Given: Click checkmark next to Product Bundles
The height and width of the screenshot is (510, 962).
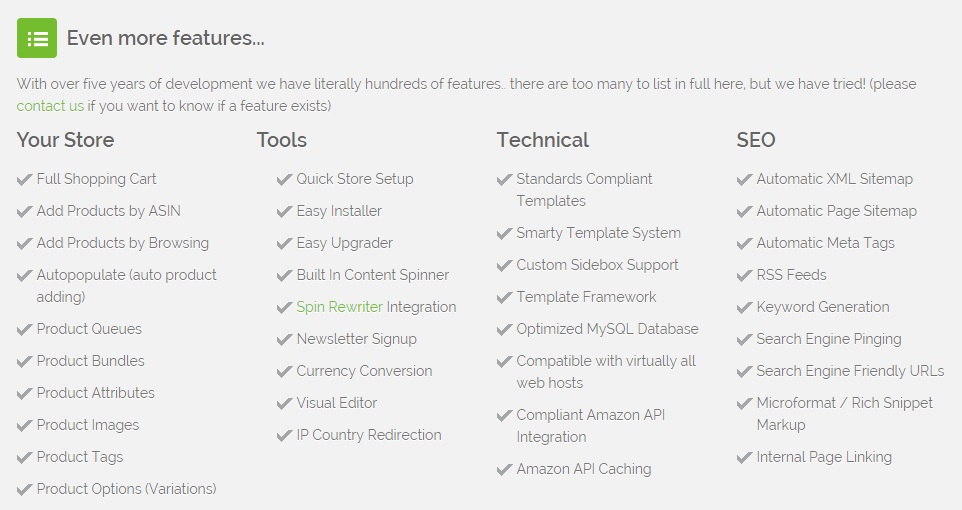Looking at the screenshot, I should point(25,362).
